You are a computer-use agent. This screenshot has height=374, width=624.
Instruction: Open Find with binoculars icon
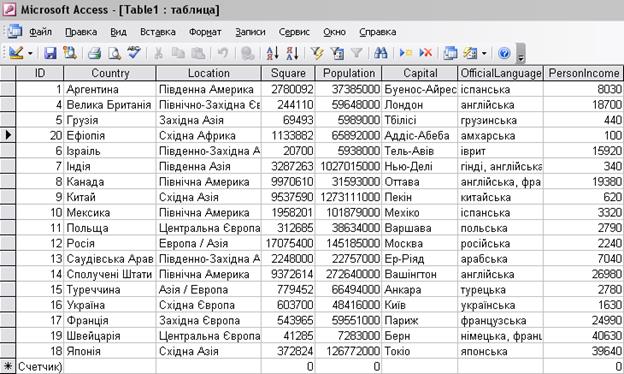click(381, 53)
